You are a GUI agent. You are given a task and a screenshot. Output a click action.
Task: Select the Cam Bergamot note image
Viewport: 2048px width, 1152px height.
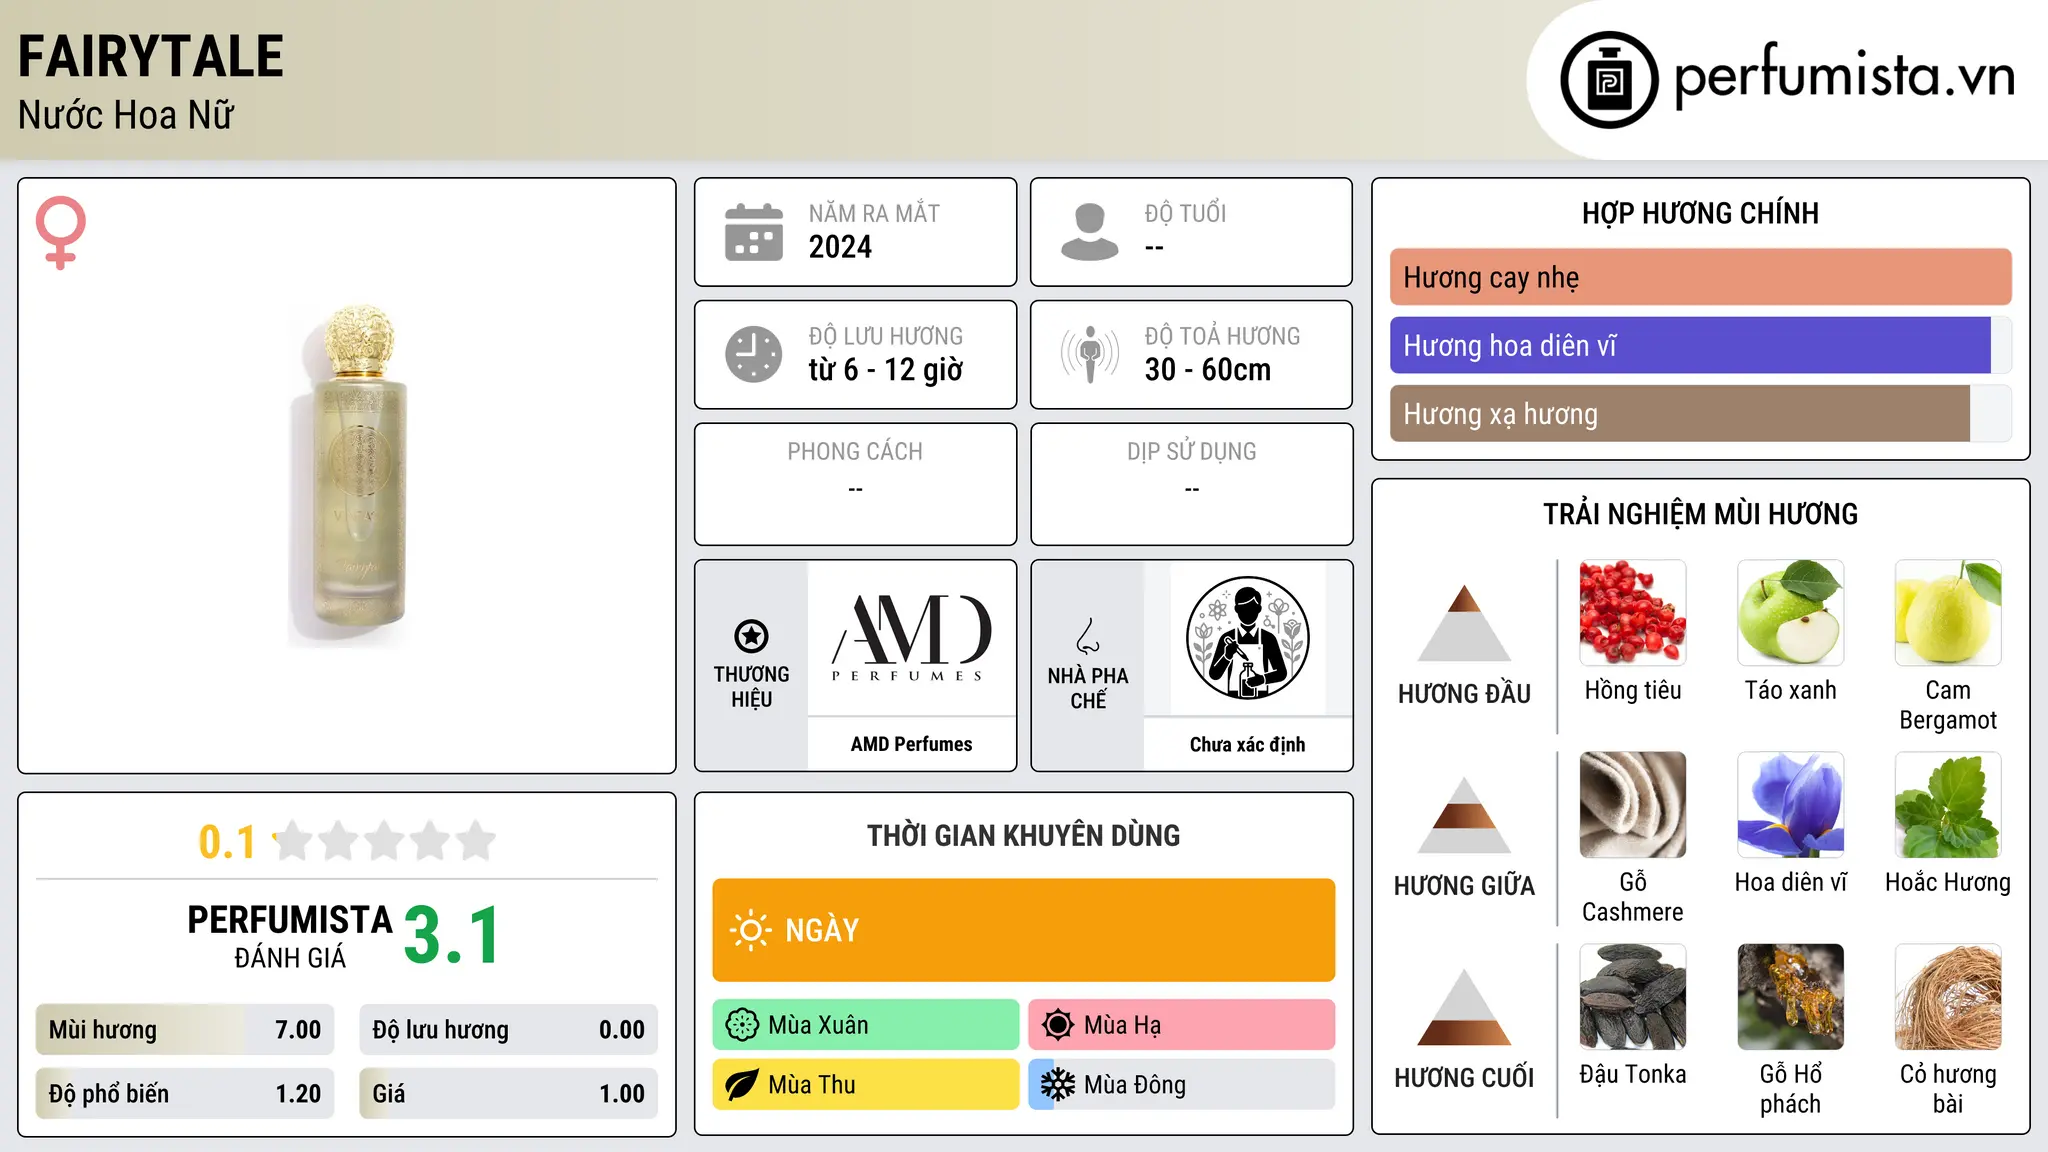click(x=1948, y=613)
